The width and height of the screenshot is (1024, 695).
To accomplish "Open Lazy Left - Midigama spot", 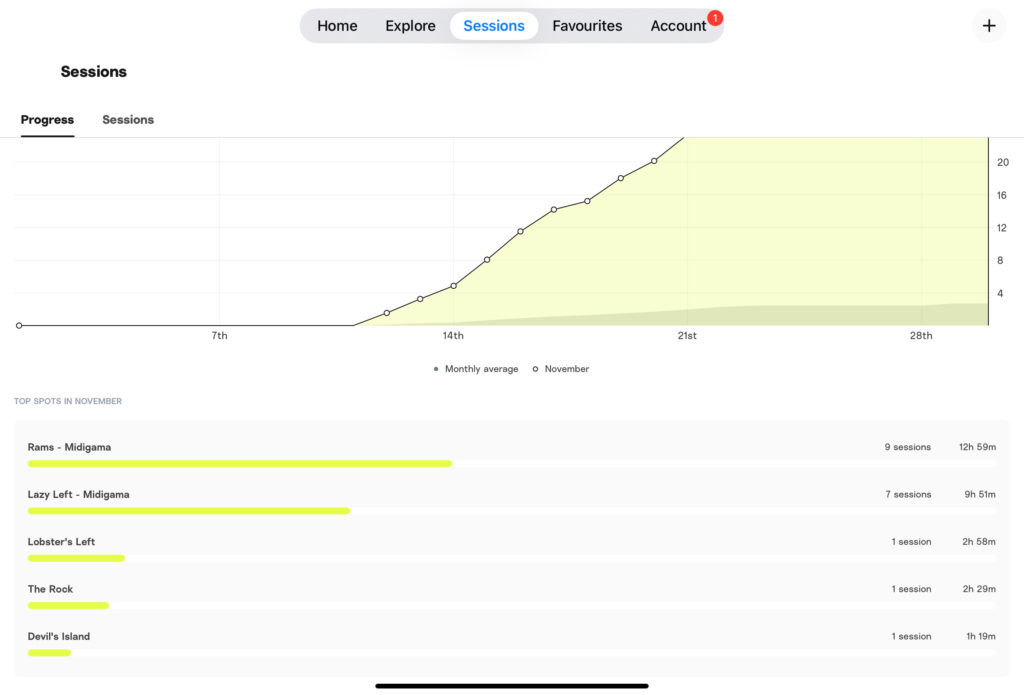I will [78, 494].
